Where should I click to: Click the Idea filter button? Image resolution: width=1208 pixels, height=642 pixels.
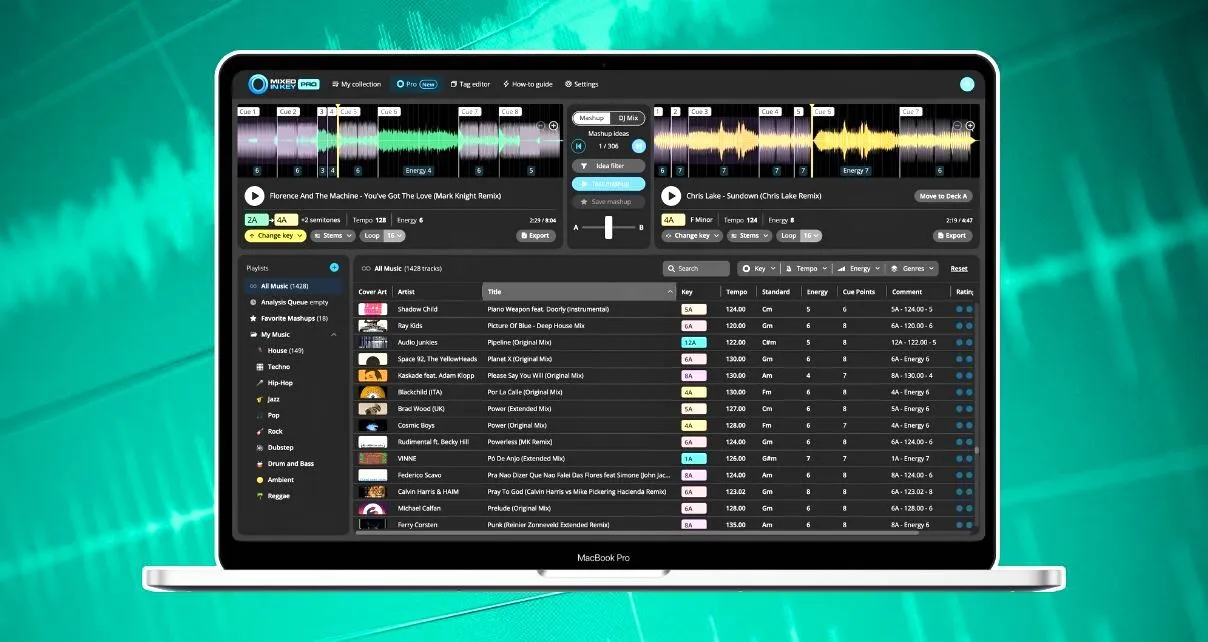(x=608, y=166)
